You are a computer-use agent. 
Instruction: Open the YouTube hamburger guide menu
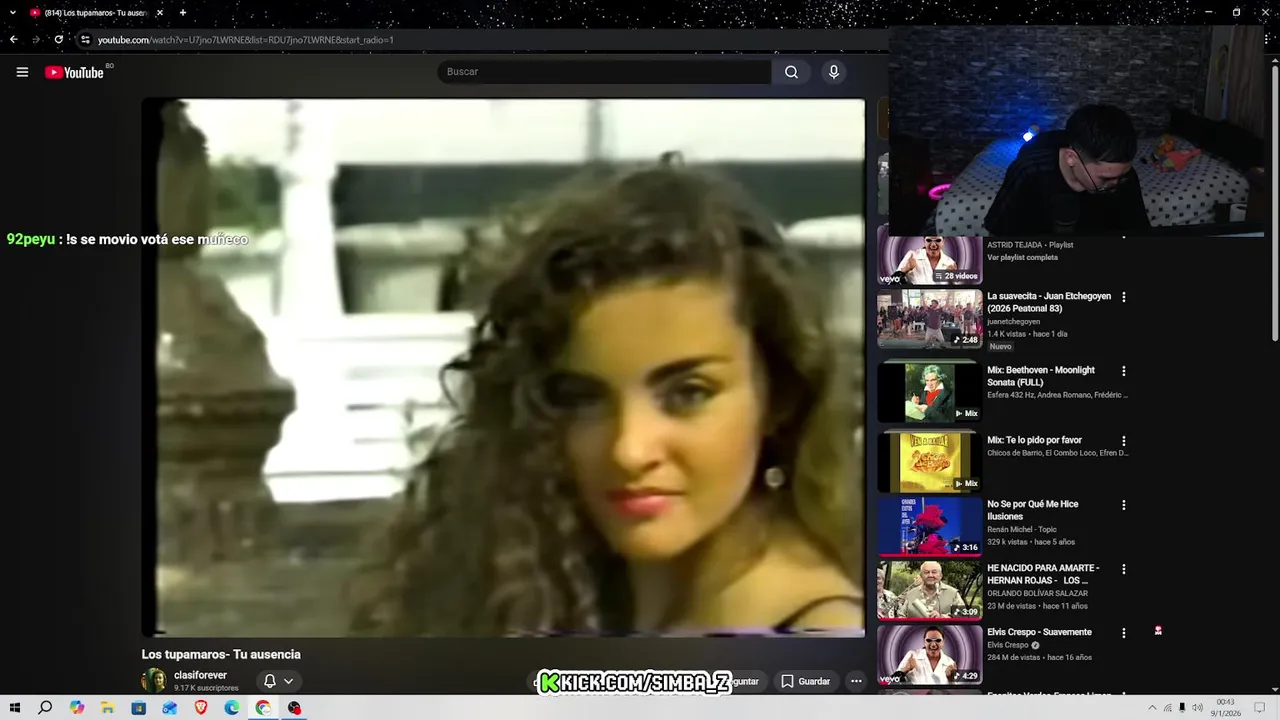22,72
